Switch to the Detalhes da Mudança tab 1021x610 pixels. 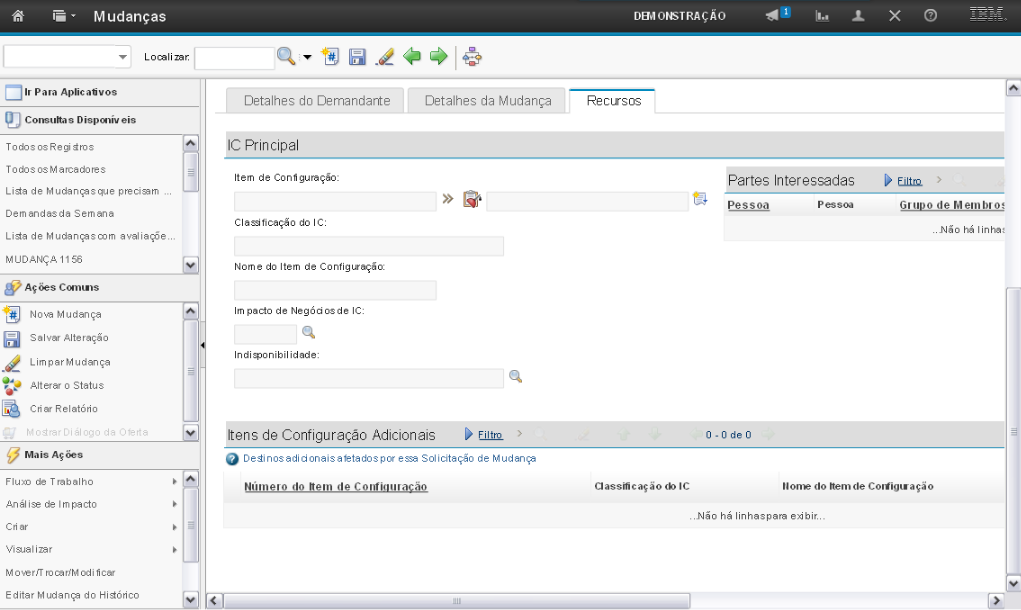click(x=487, y=101)
